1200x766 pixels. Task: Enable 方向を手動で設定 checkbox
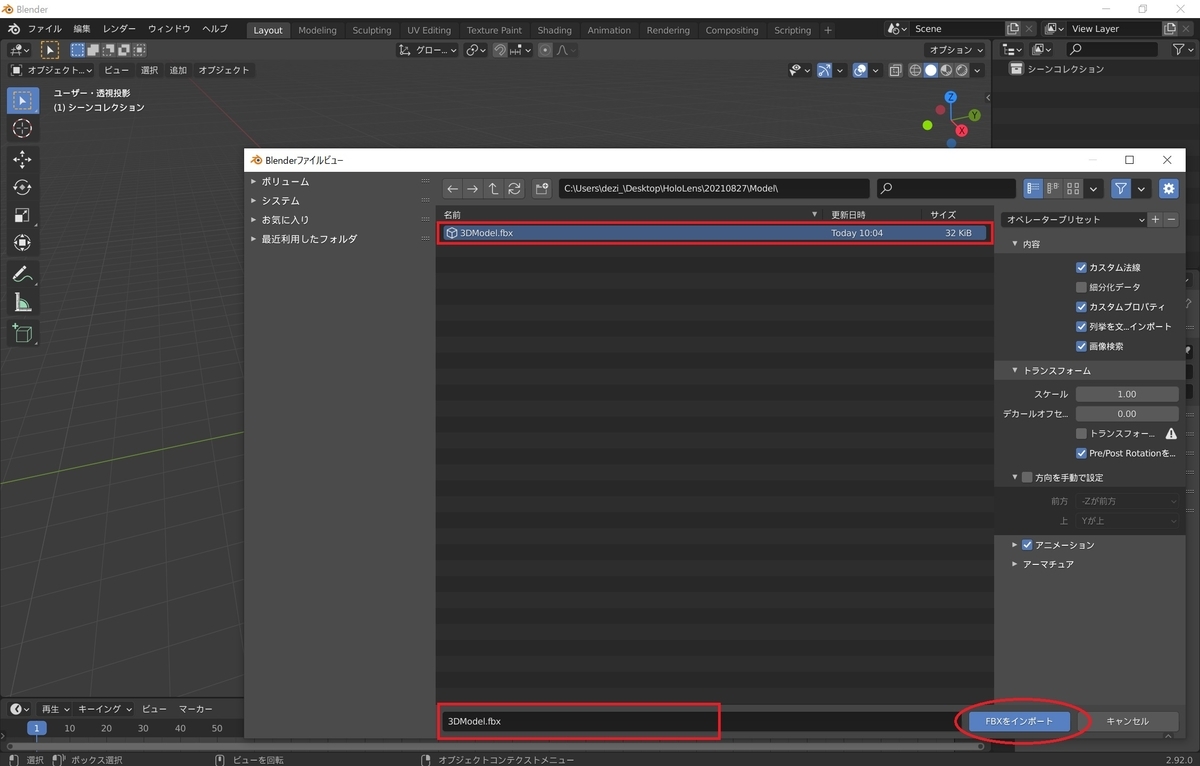coord(1027,478)
